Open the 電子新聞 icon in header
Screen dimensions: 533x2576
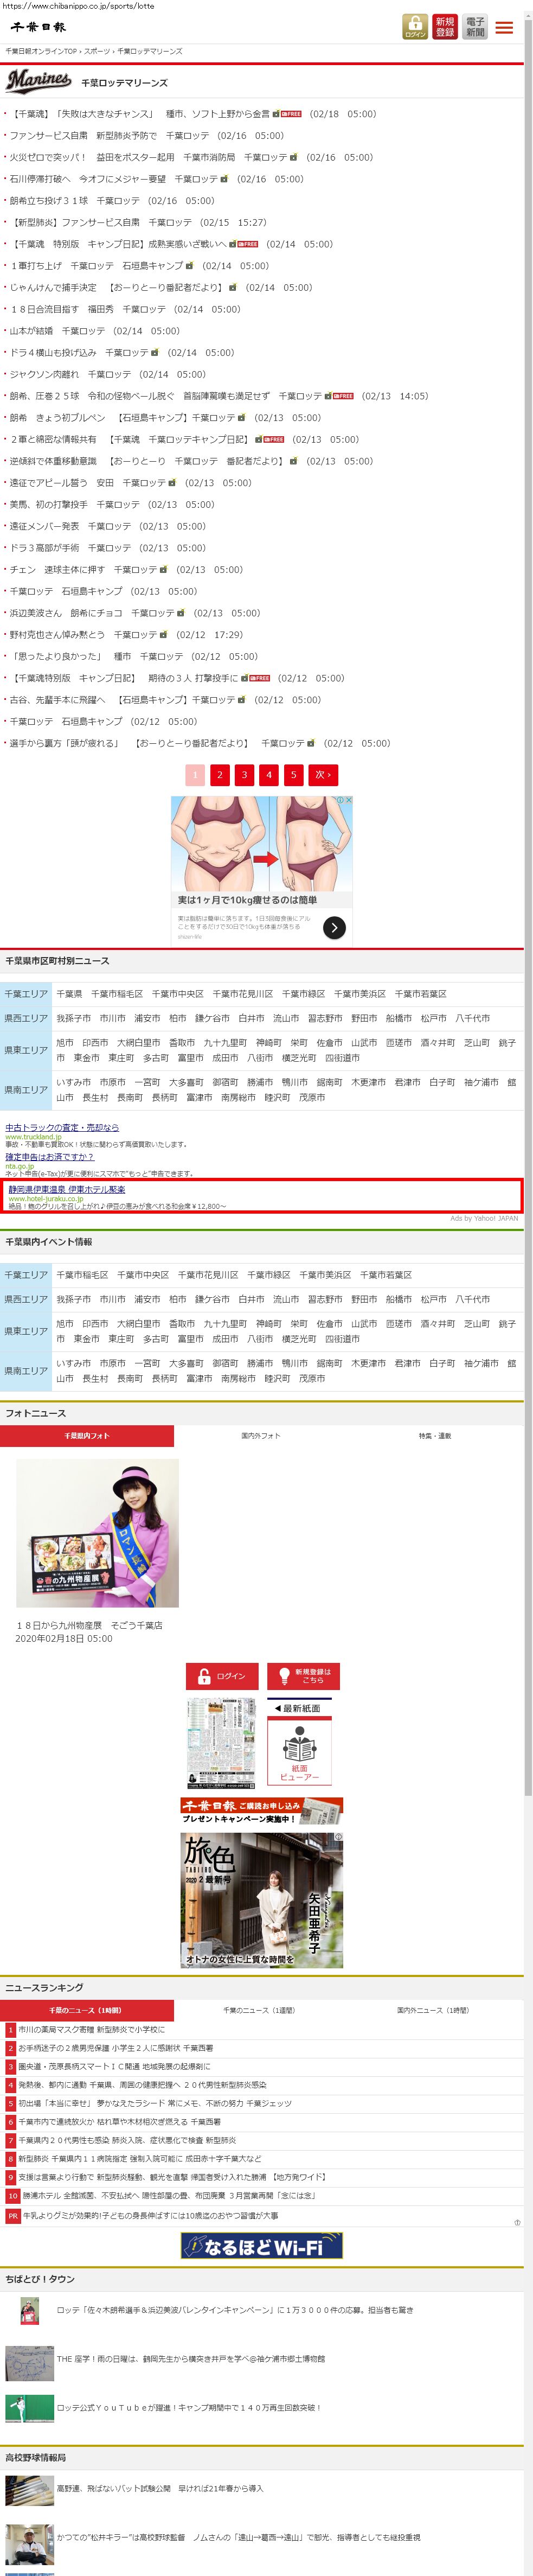[x=475, y=27]
